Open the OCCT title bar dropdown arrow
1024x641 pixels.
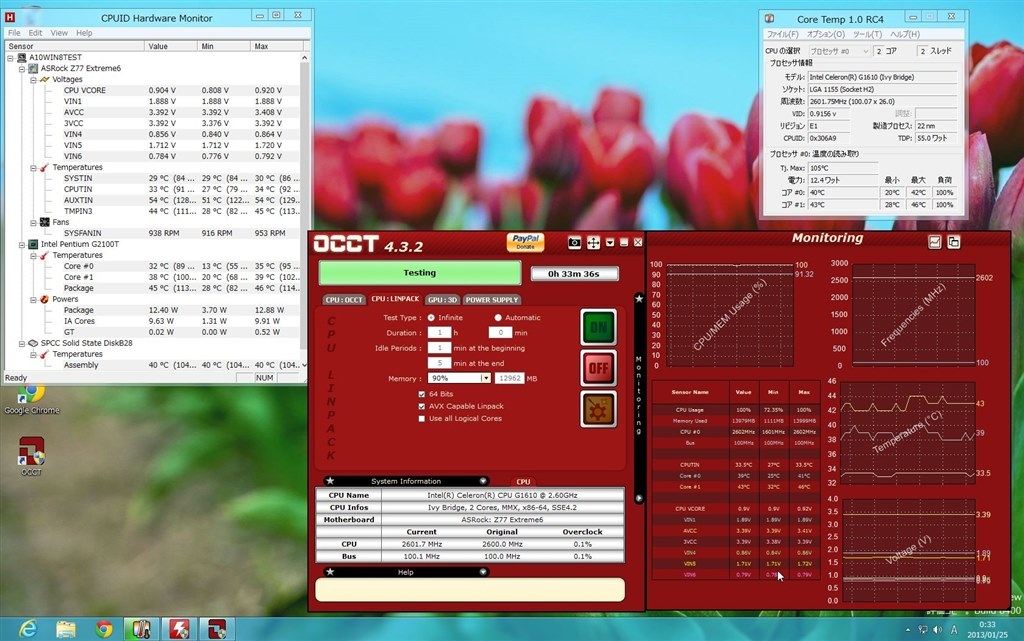coord(609,243)
